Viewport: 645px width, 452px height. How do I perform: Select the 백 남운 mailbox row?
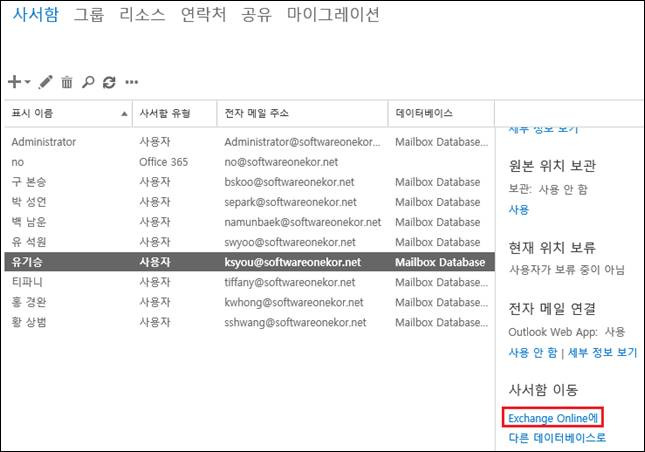pyautogui.click(x=249, y=222)
